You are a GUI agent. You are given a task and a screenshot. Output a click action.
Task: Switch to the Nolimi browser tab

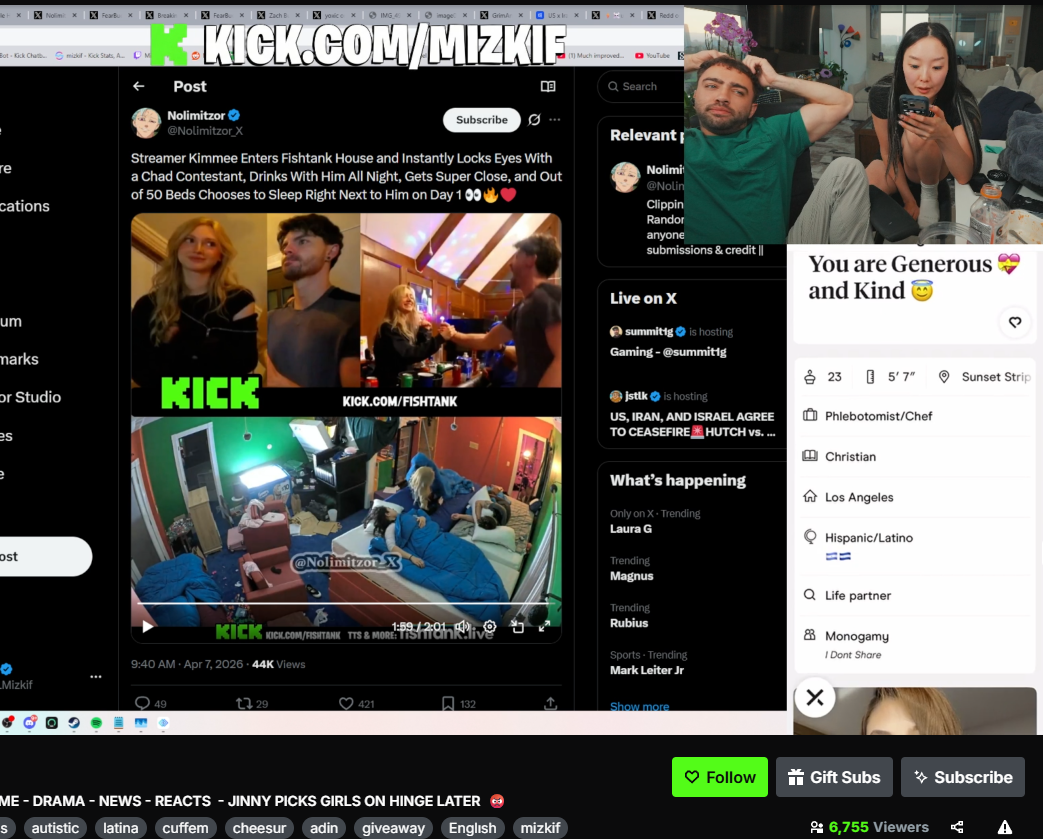(x=55, y=15)
